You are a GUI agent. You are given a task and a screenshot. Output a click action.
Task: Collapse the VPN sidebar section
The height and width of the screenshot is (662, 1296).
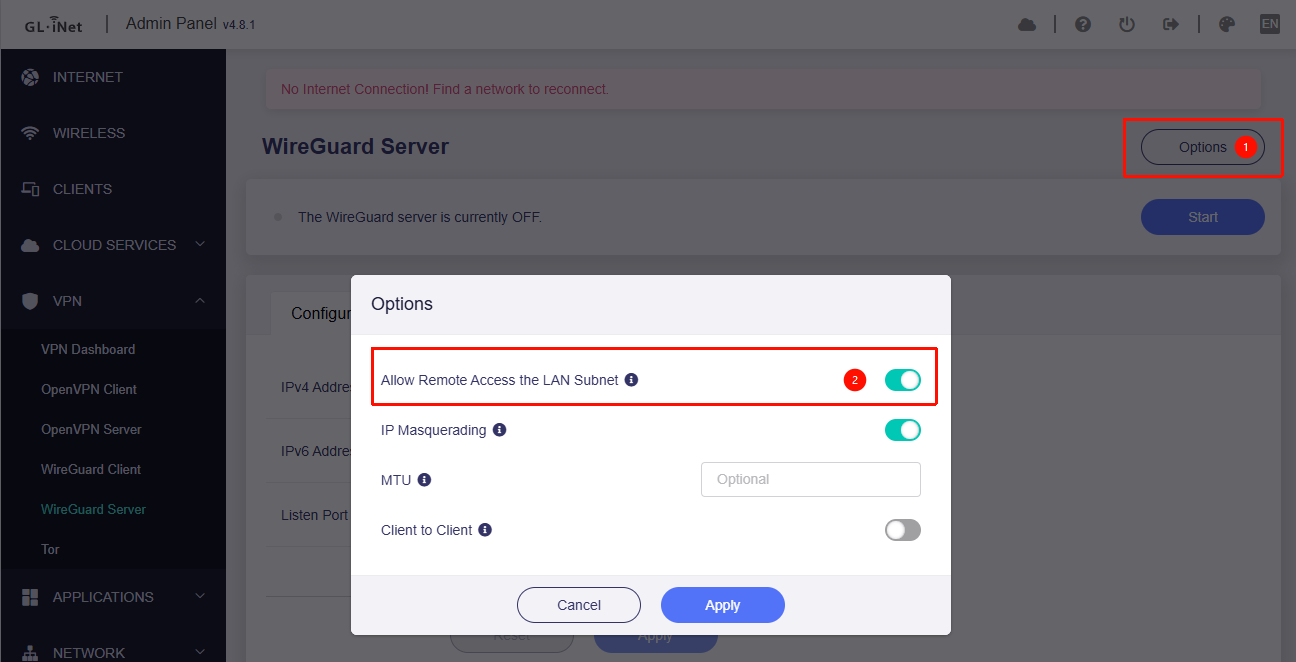point(113,301)
